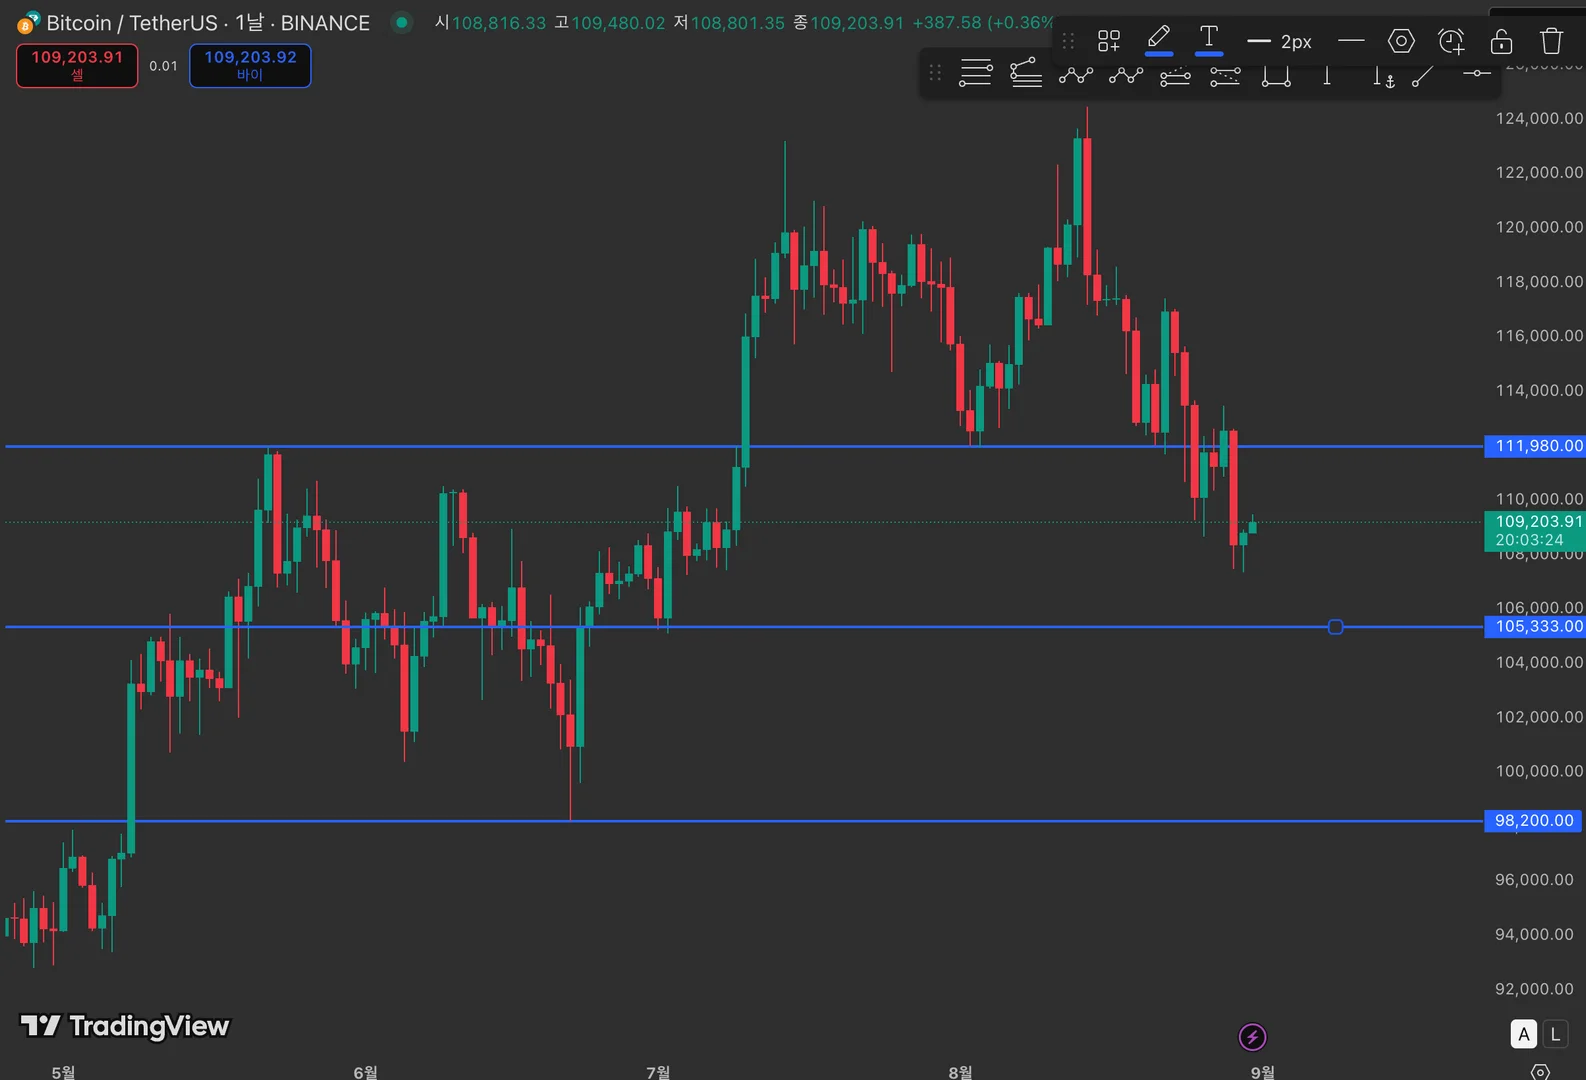Click the open price value 108,816.33
This screenshot has height=1080, width=1586.
(499, 23)
